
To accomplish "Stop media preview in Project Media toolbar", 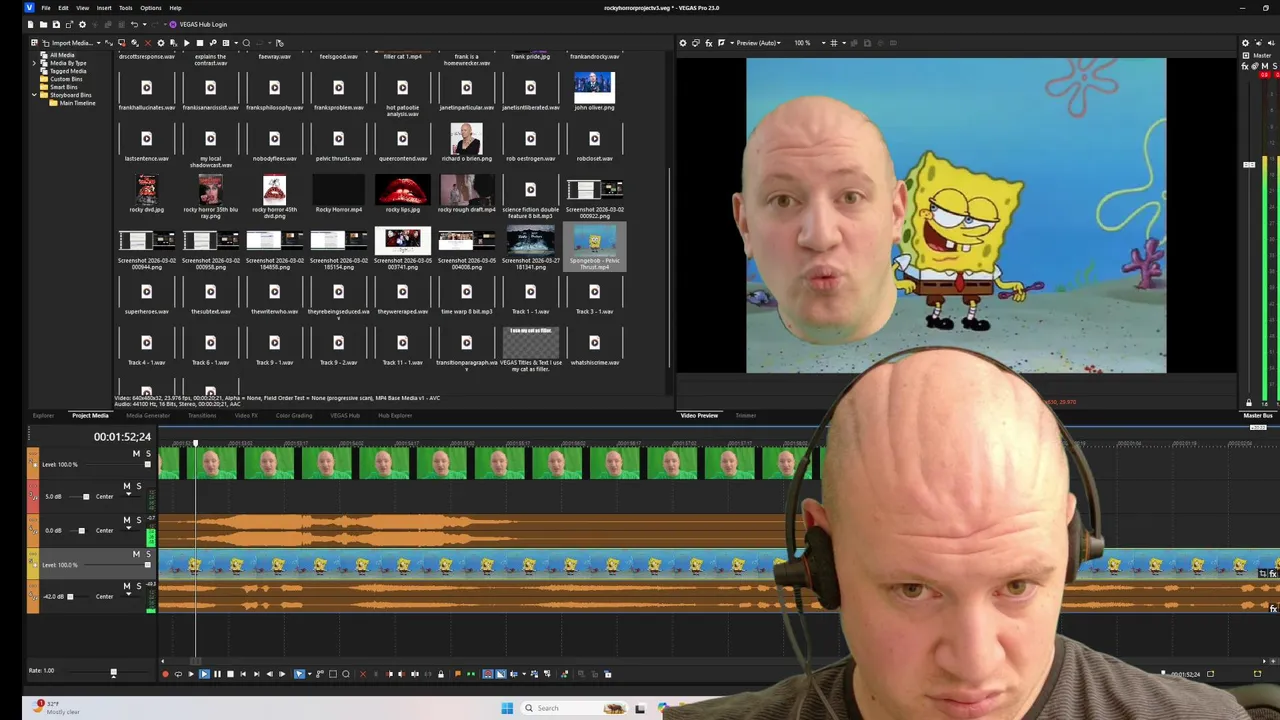I will click(x=200, y=43).
